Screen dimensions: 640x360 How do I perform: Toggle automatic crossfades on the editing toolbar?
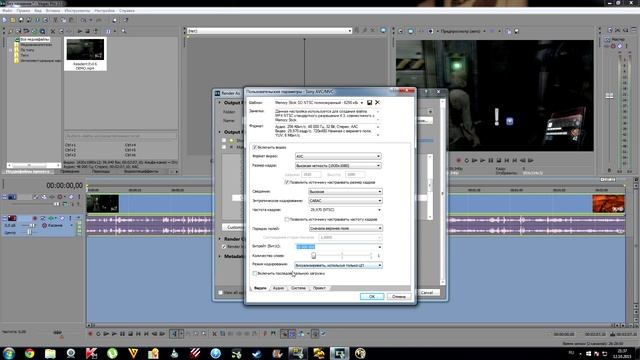click(292, 334)
